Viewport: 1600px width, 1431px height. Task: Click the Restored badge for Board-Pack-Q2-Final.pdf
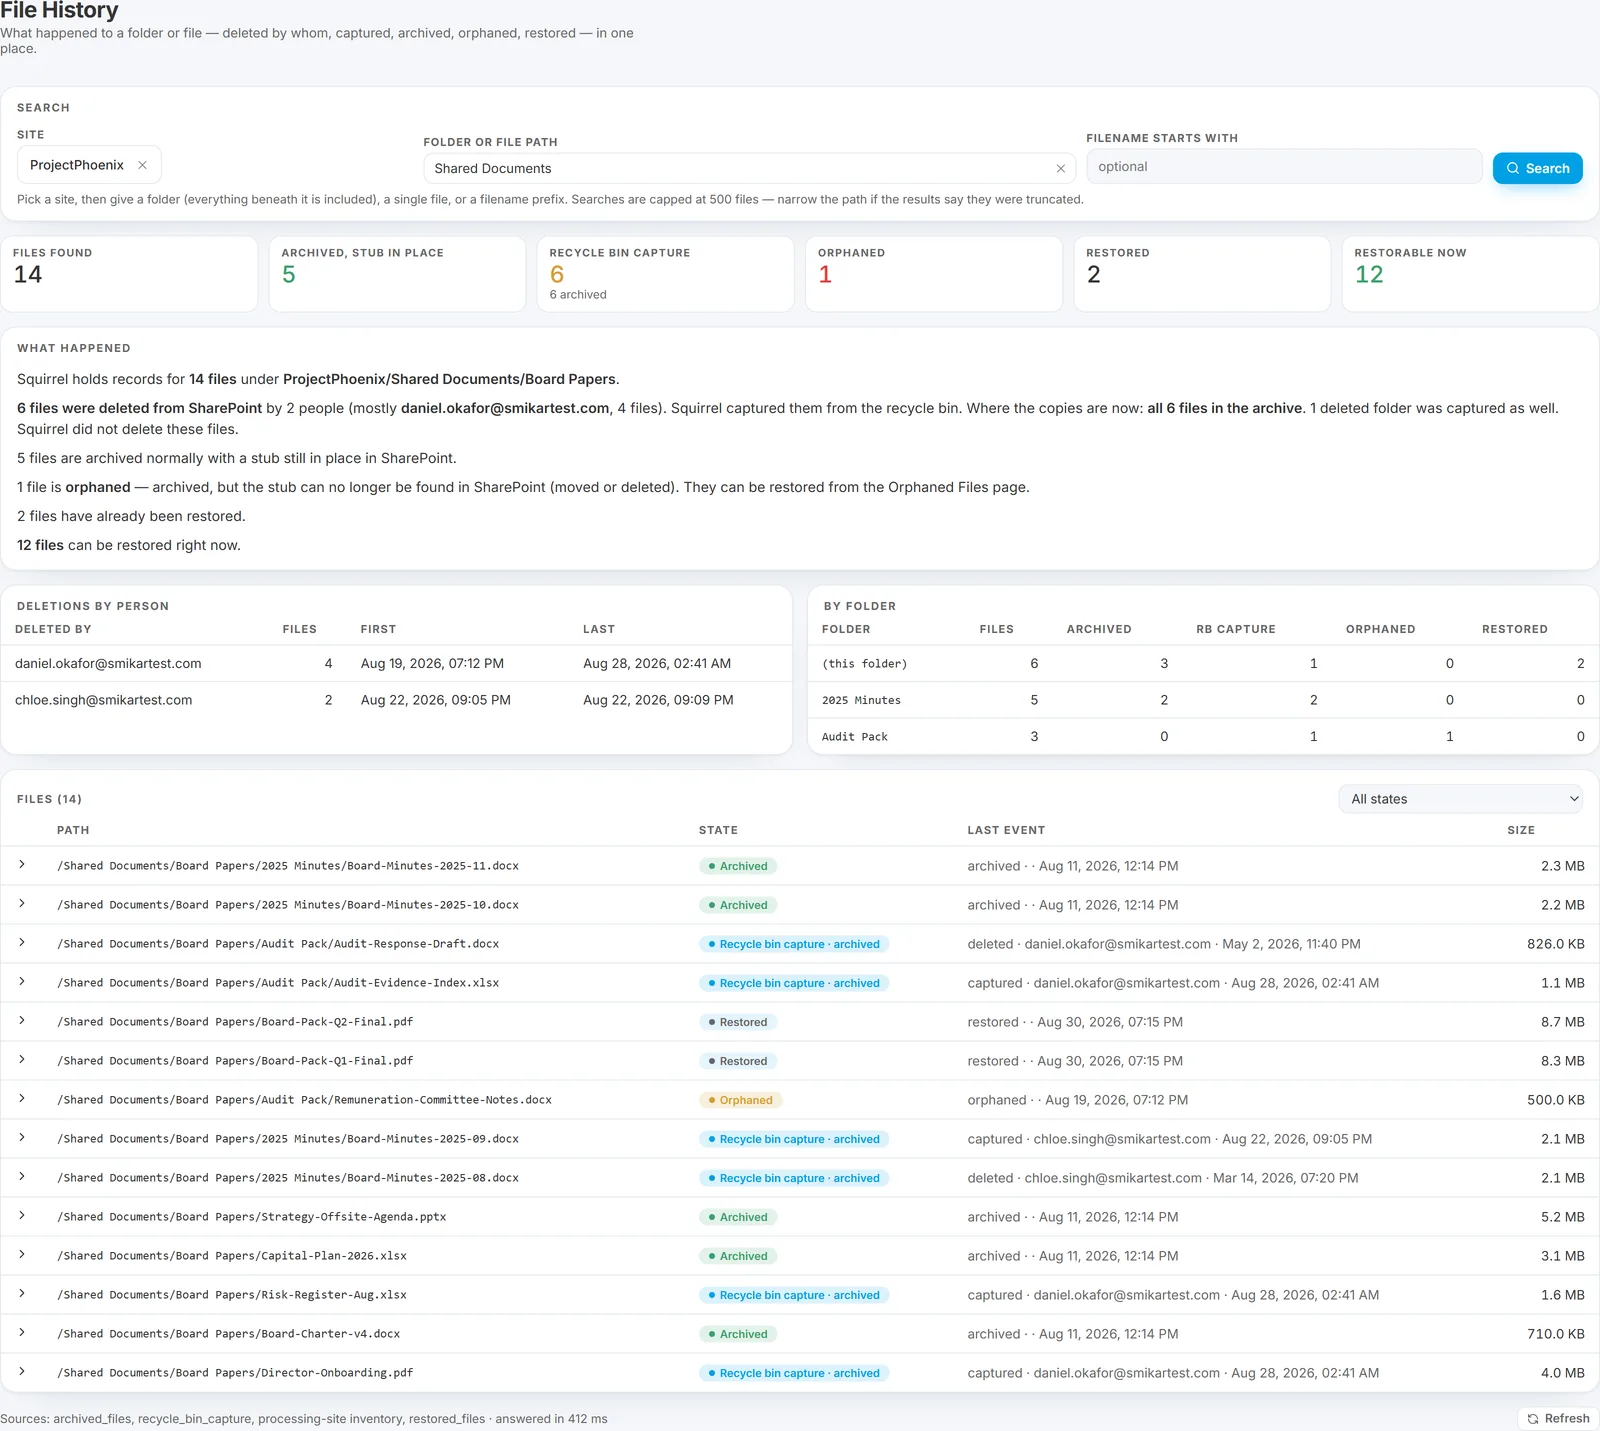click(x=737, y=1022)
